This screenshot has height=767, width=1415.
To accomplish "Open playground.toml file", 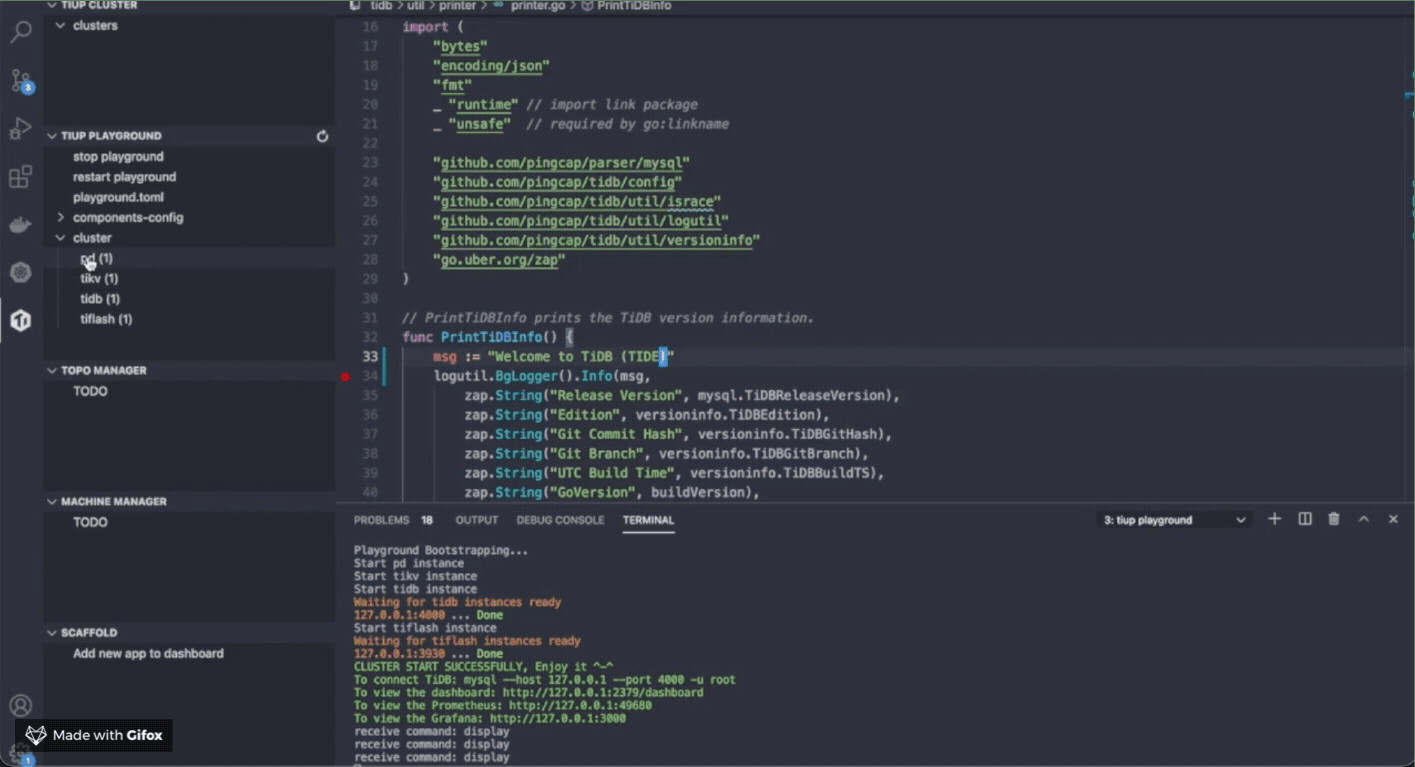I will (118, 197).
